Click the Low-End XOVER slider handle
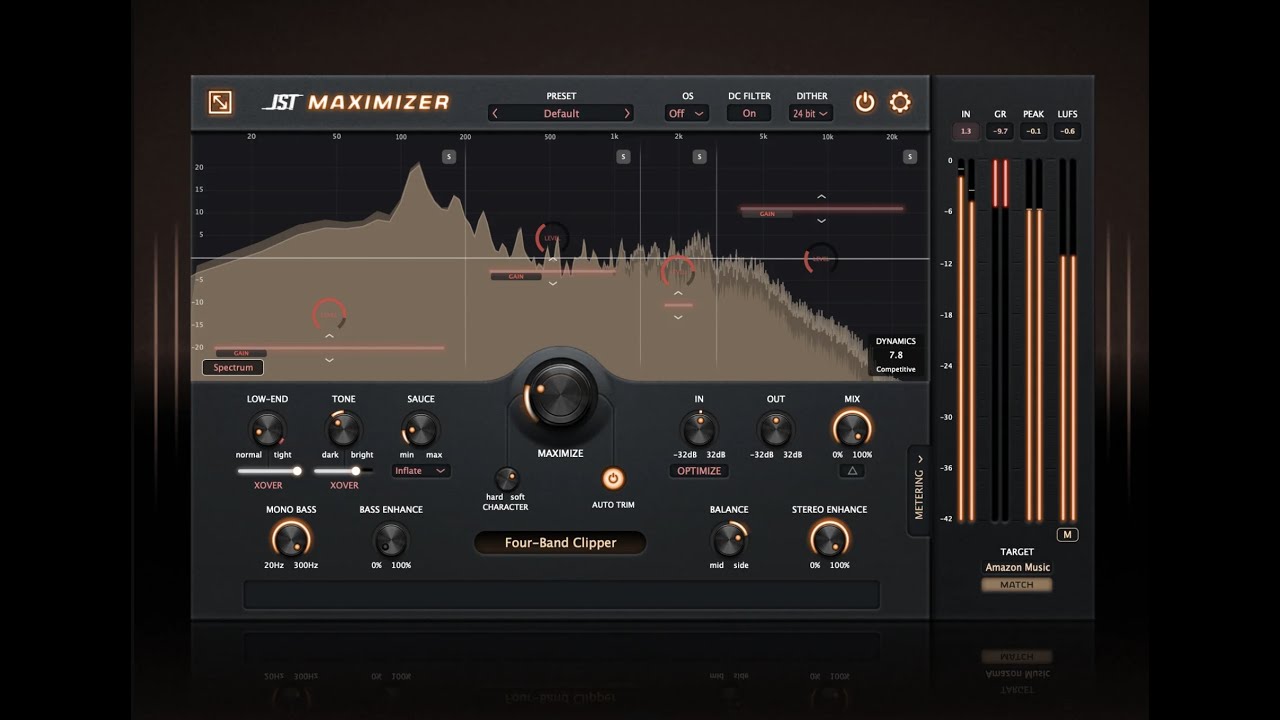The width and height of the screenshot is (1280, 720). [x=297, y=470]
